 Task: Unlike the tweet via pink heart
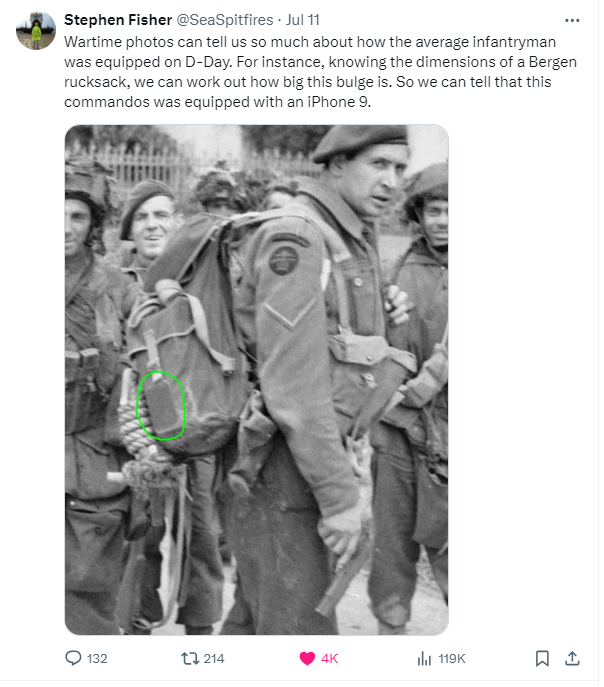click(x=307, y=658)
